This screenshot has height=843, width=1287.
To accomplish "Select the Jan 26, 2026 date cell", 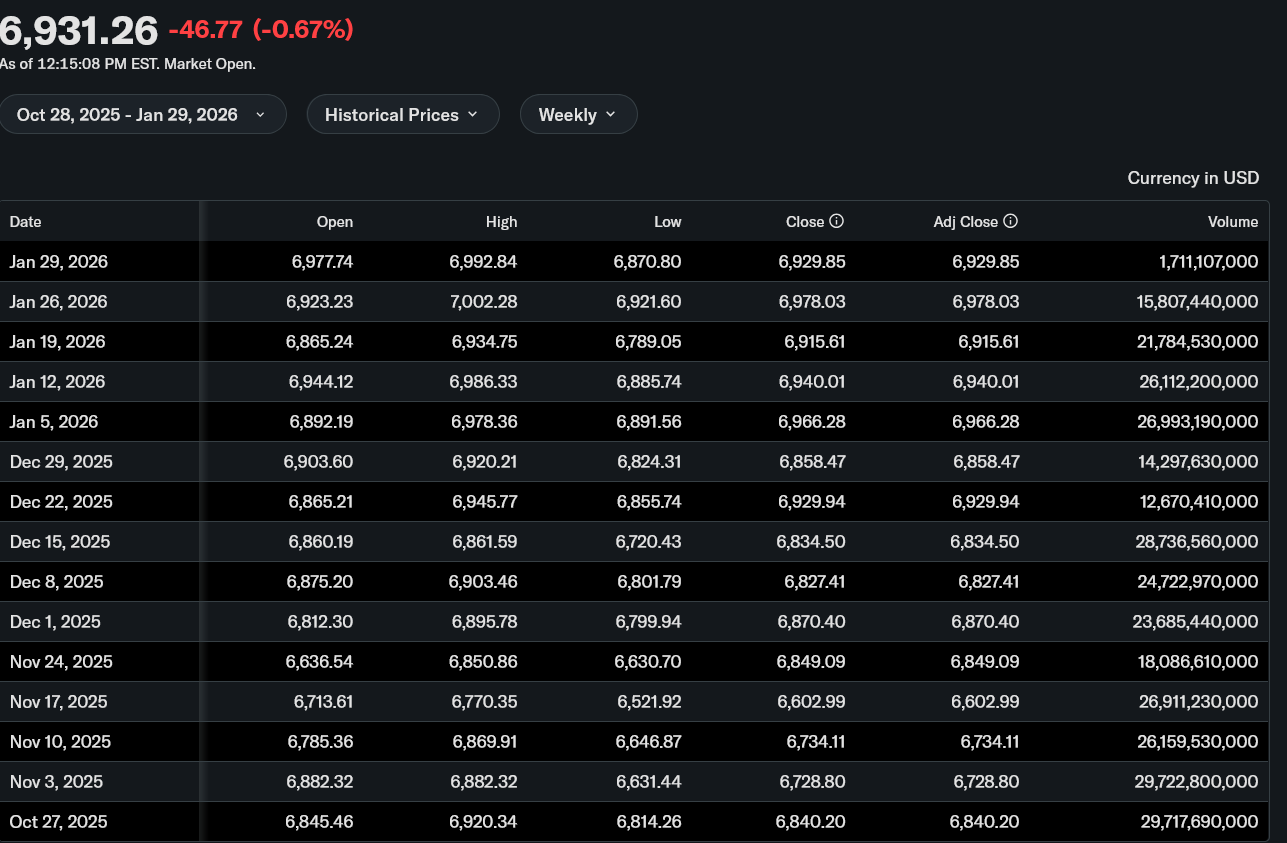I will point(59,302).
